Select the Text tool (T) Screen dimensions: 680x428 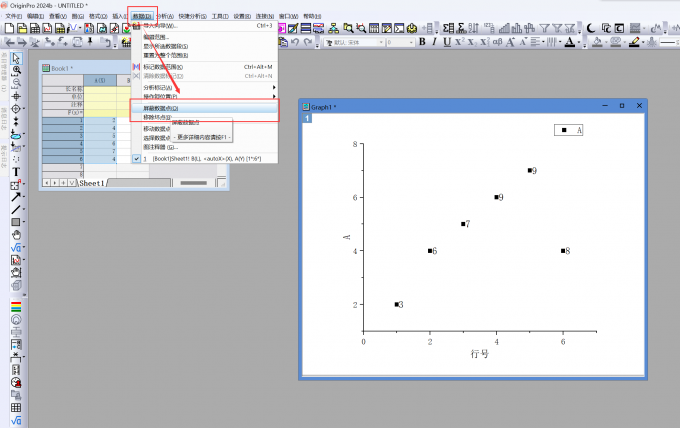pos(16,172)
